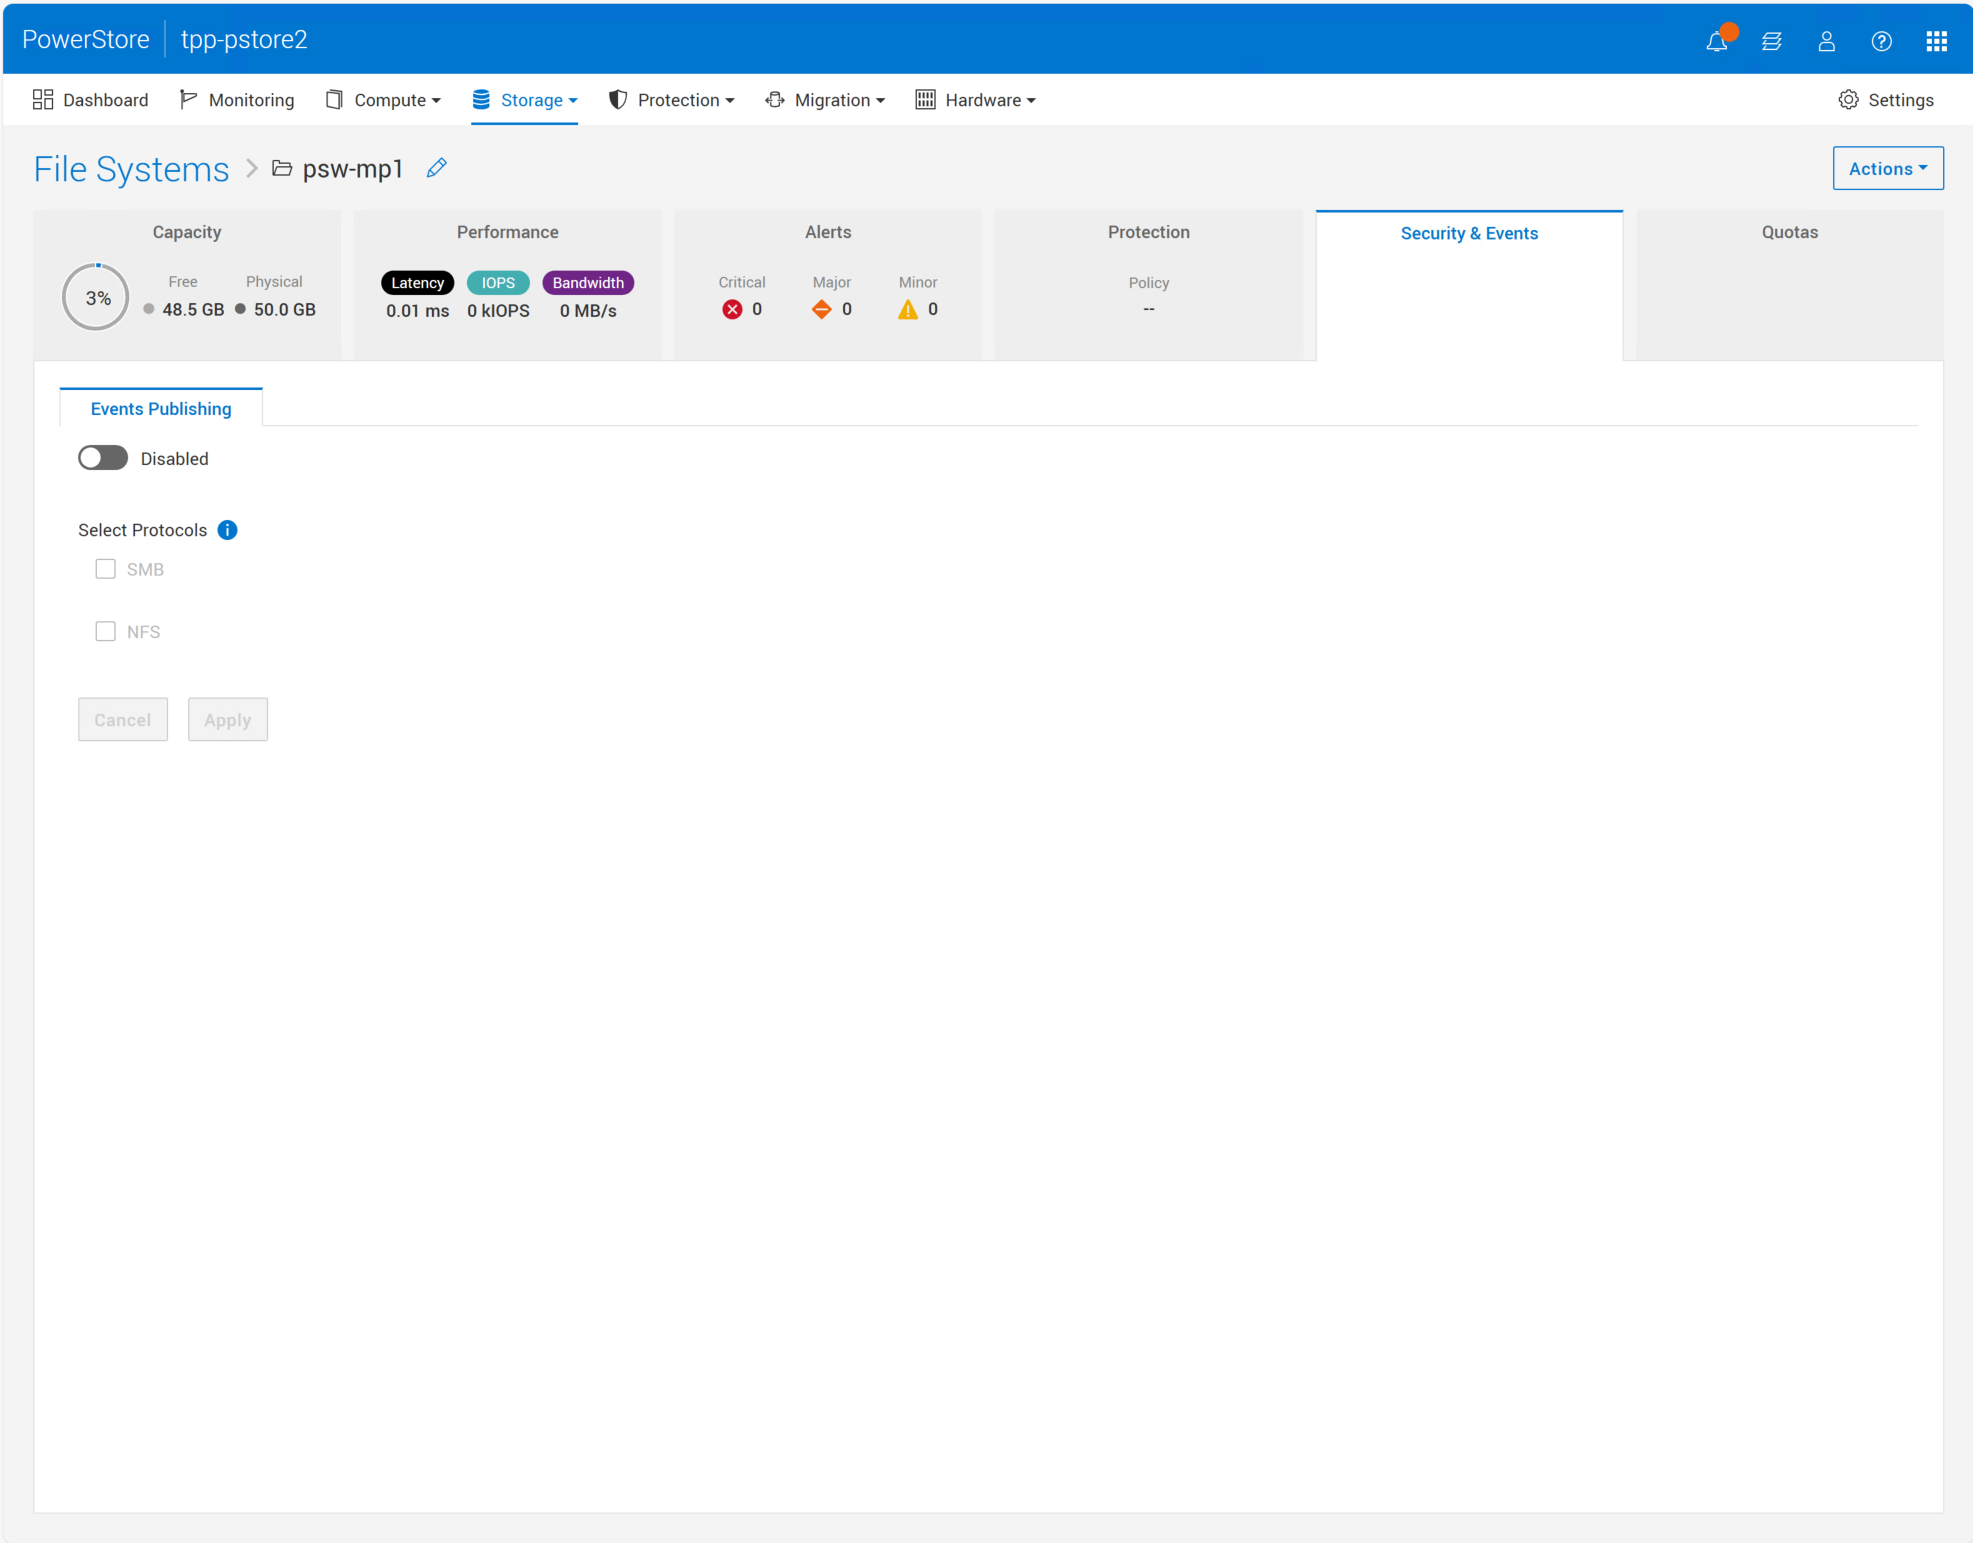Open the apps grid icon
Image resolution: width=1973 pixels, height=1543 pixels.
[1936, 41]
